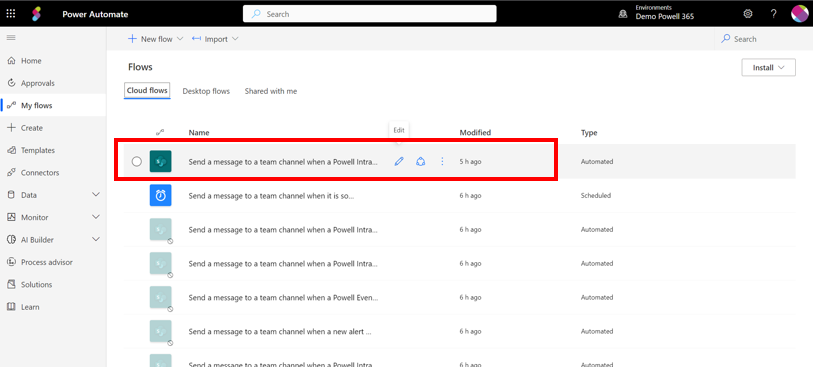Open the Scheduled flow alarm clock icon

(161, 195)
